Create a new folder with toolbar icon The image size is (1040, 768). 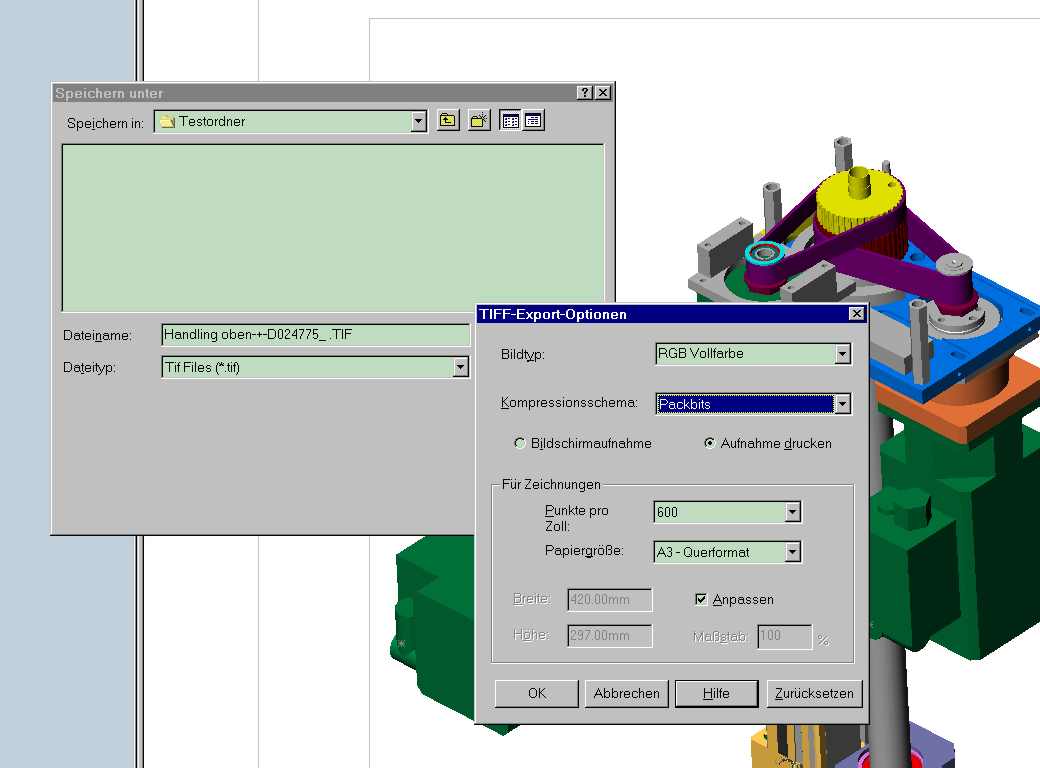point(479,121)
